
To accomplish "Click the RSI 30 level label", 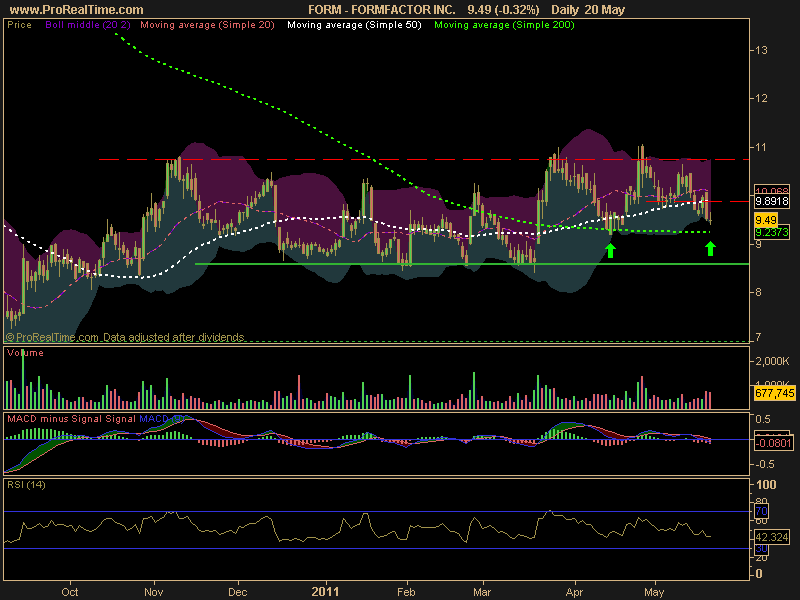I will click(x=761, y=548).
